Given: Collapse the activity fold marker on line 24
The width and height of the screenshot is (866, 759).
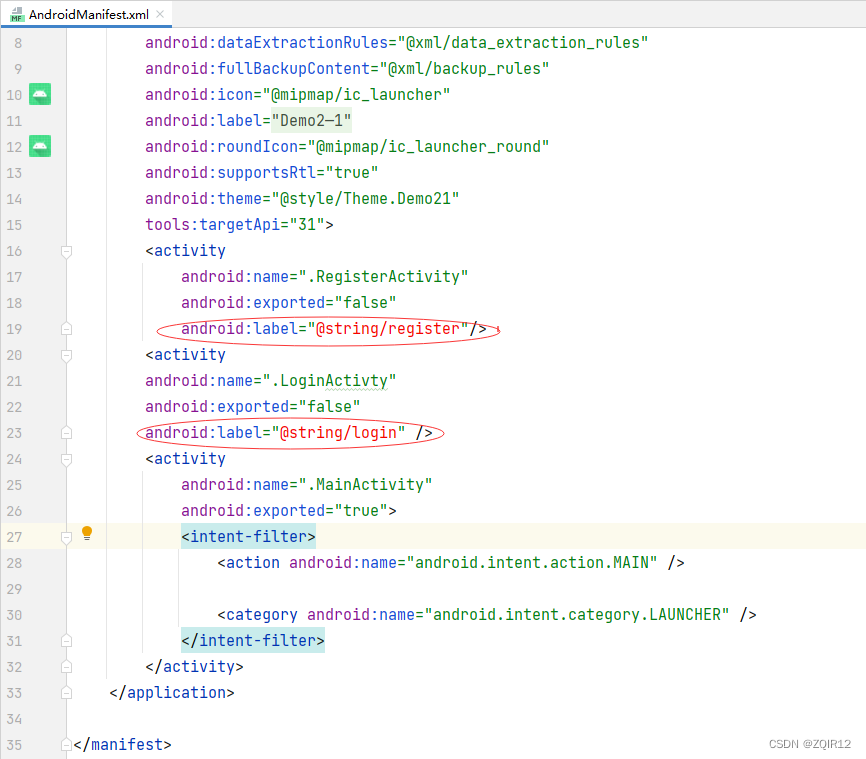Looking at the screenshot, I should click(x=66, y=460).
